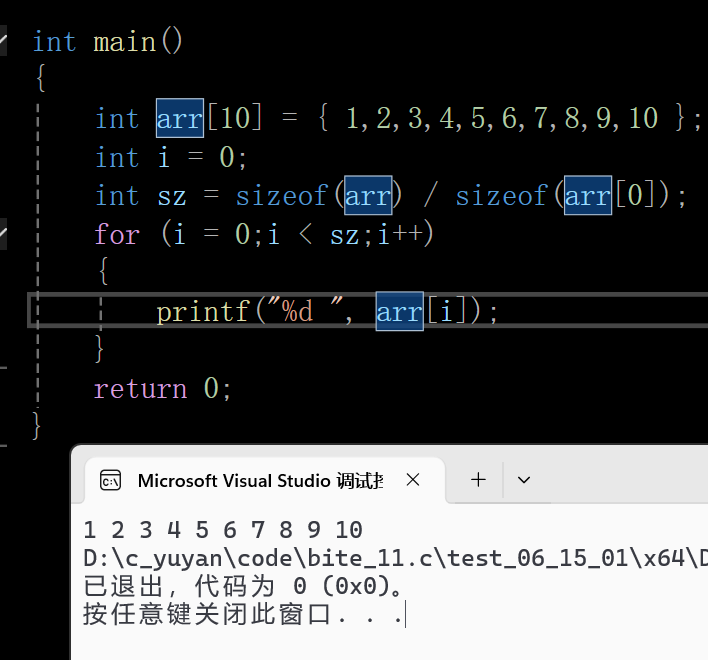708x660 pixels.
Task: Open the console tab dropdown chevron
Action: [x=524, y=480]
